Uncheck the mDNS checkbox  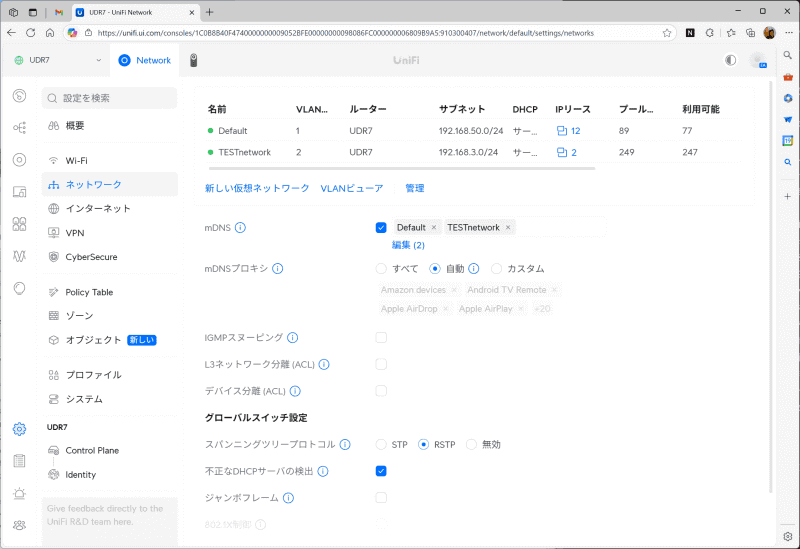click(x=381, y=228)
